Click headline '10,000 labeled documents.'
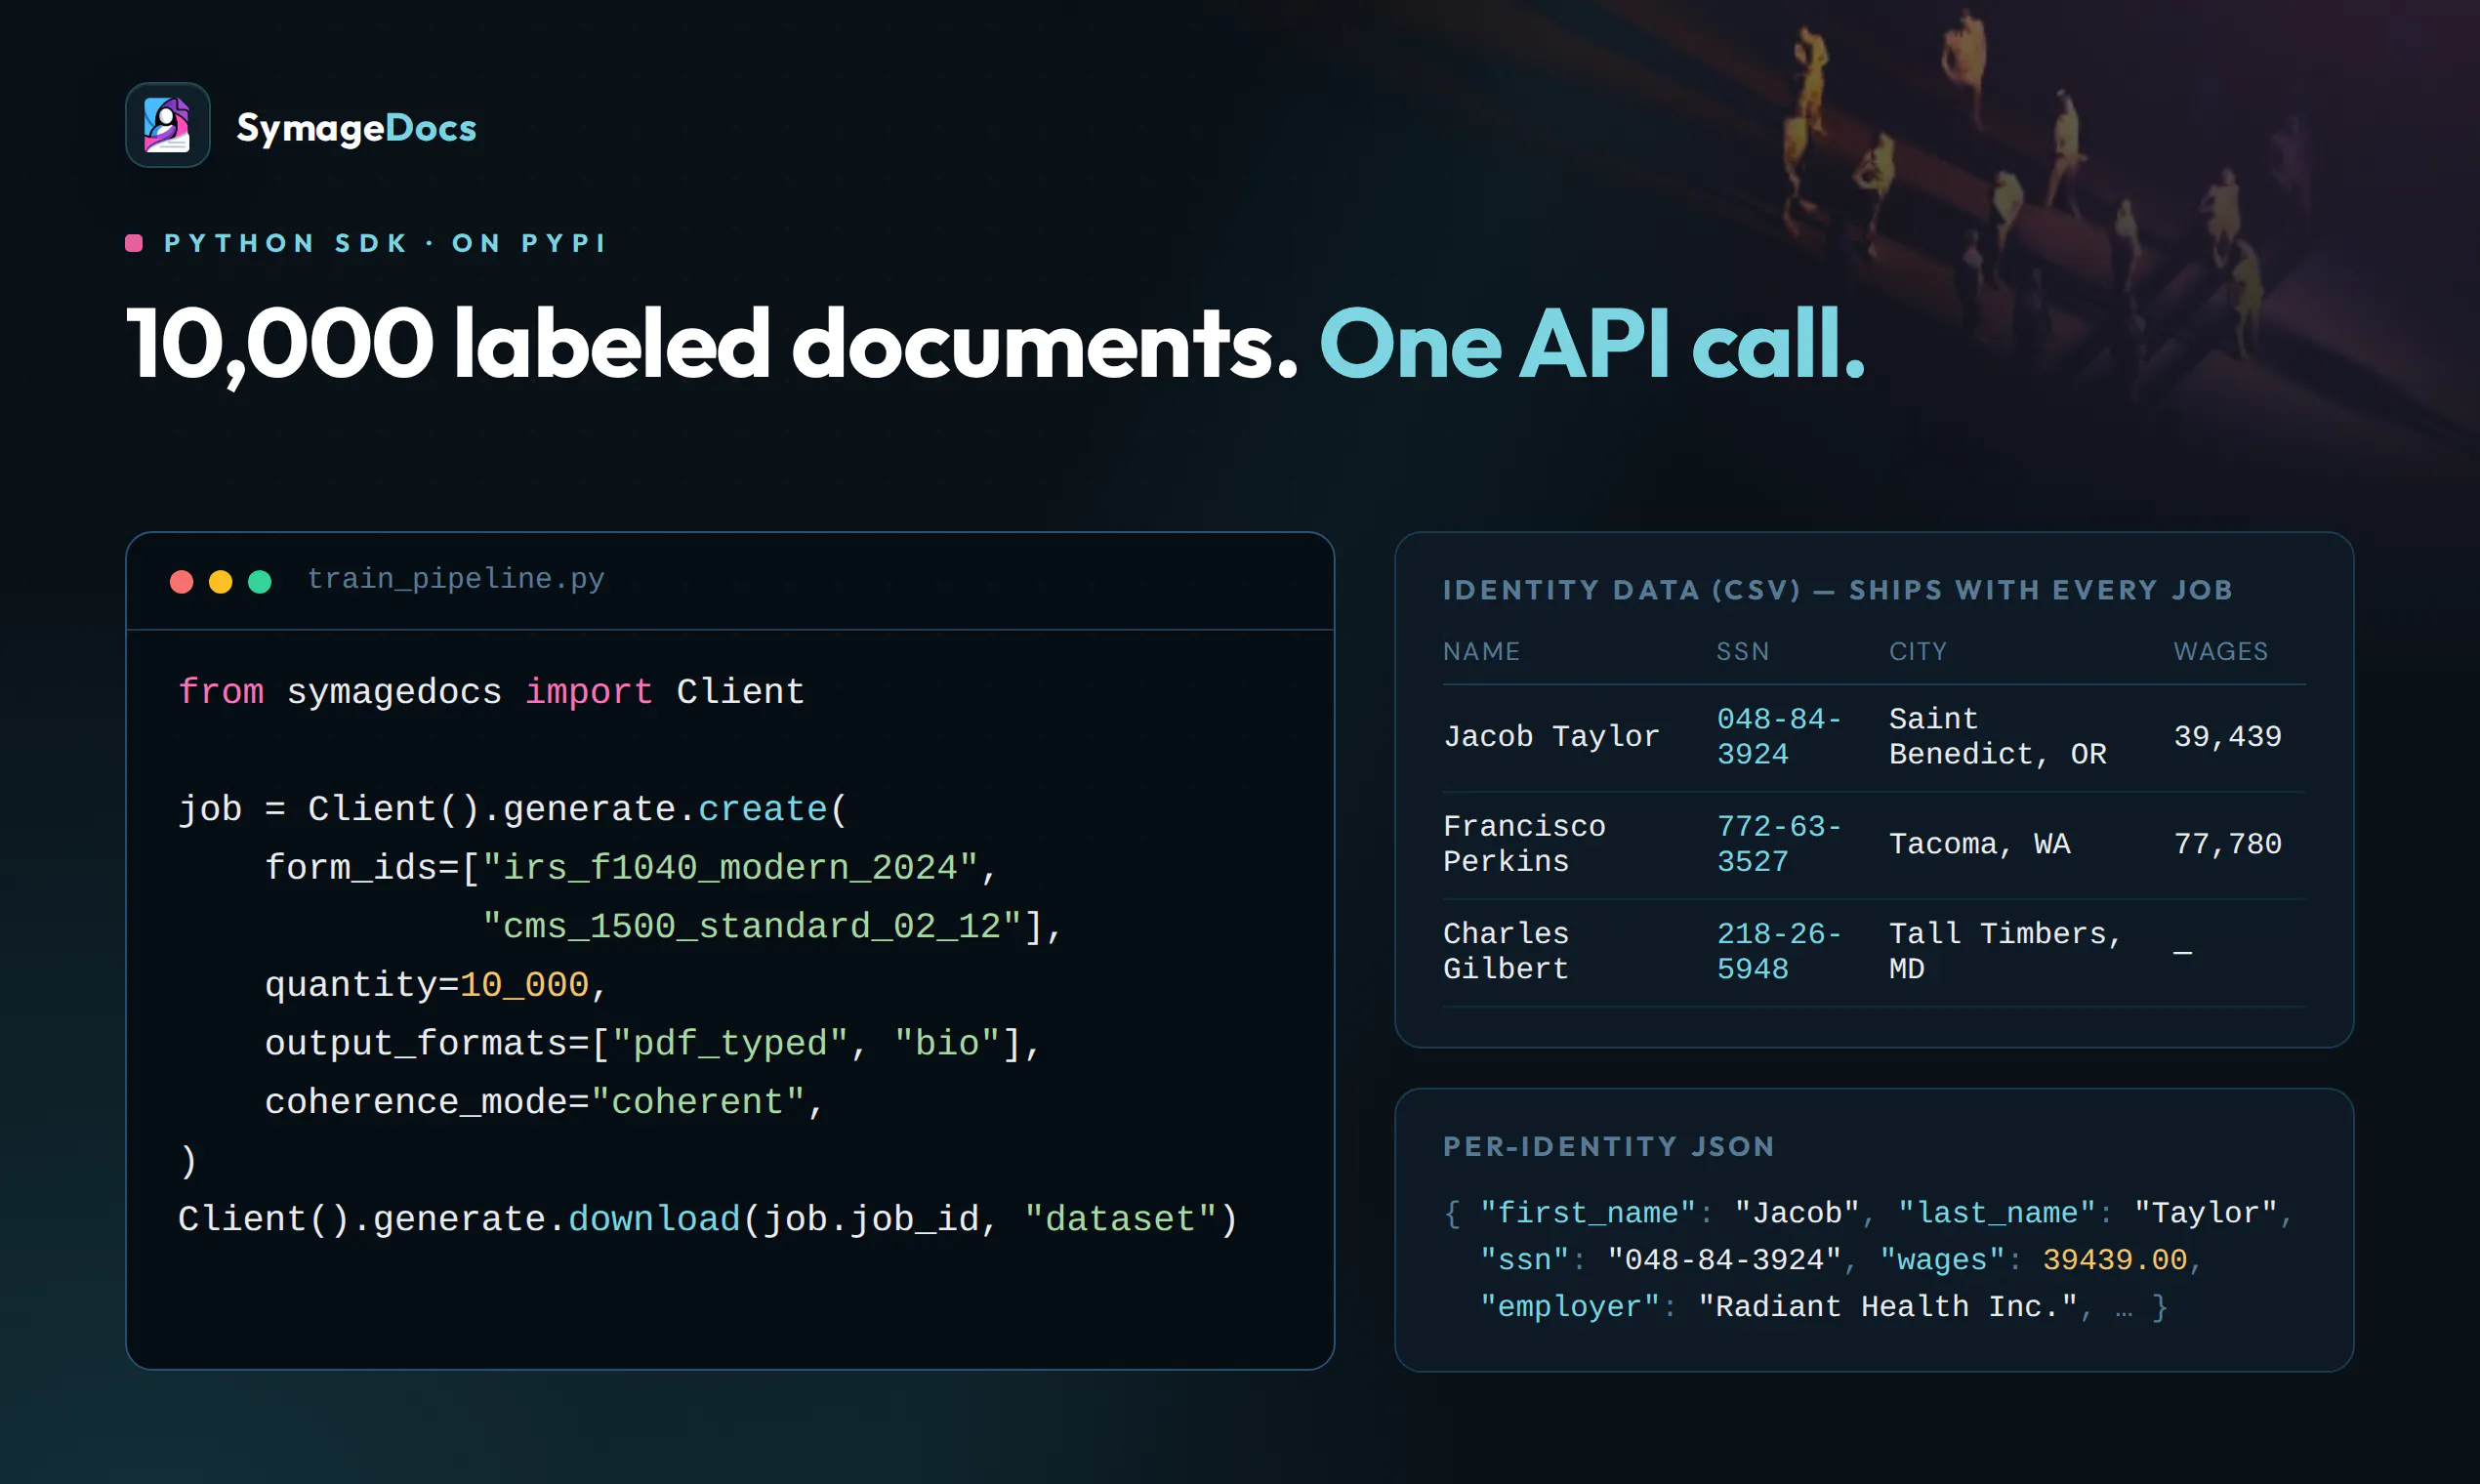Screen dimensions: 2480x1484 pos(712,343)
